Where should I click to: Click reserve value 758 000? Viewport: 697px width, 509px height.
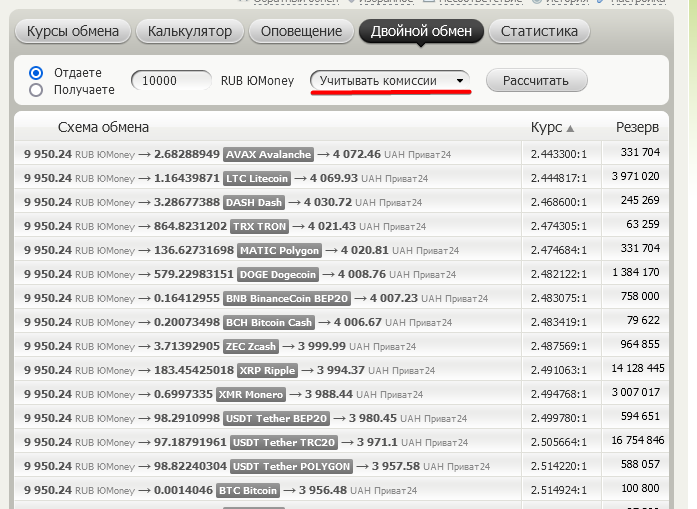640,296
